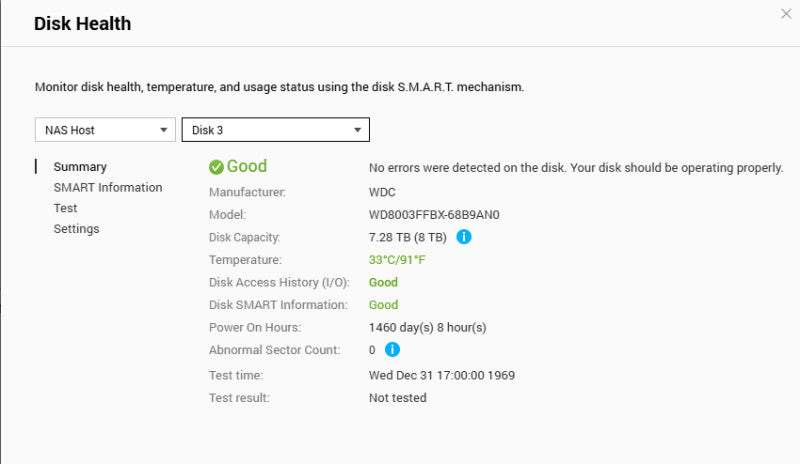Viewport: 800px width, 464px height.
Task: Click the Disk SMART Information Good value
Action: click(x=383, y=305)
